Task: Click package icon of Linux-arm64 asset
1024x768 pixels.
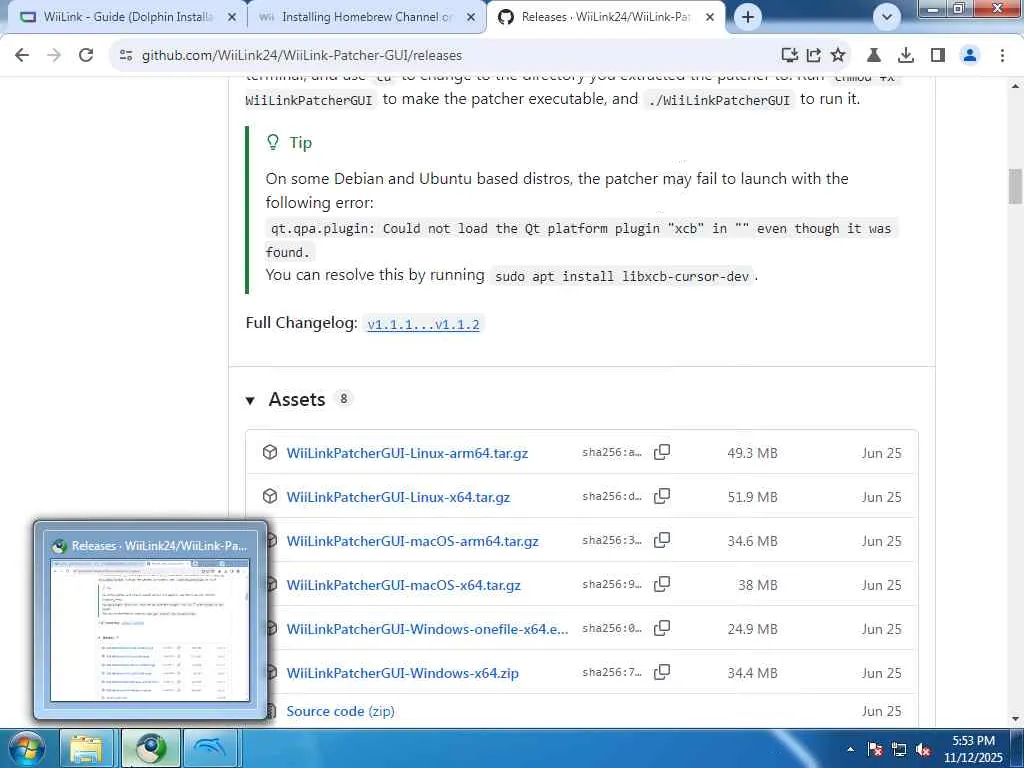Action: (x=270, y=452)
